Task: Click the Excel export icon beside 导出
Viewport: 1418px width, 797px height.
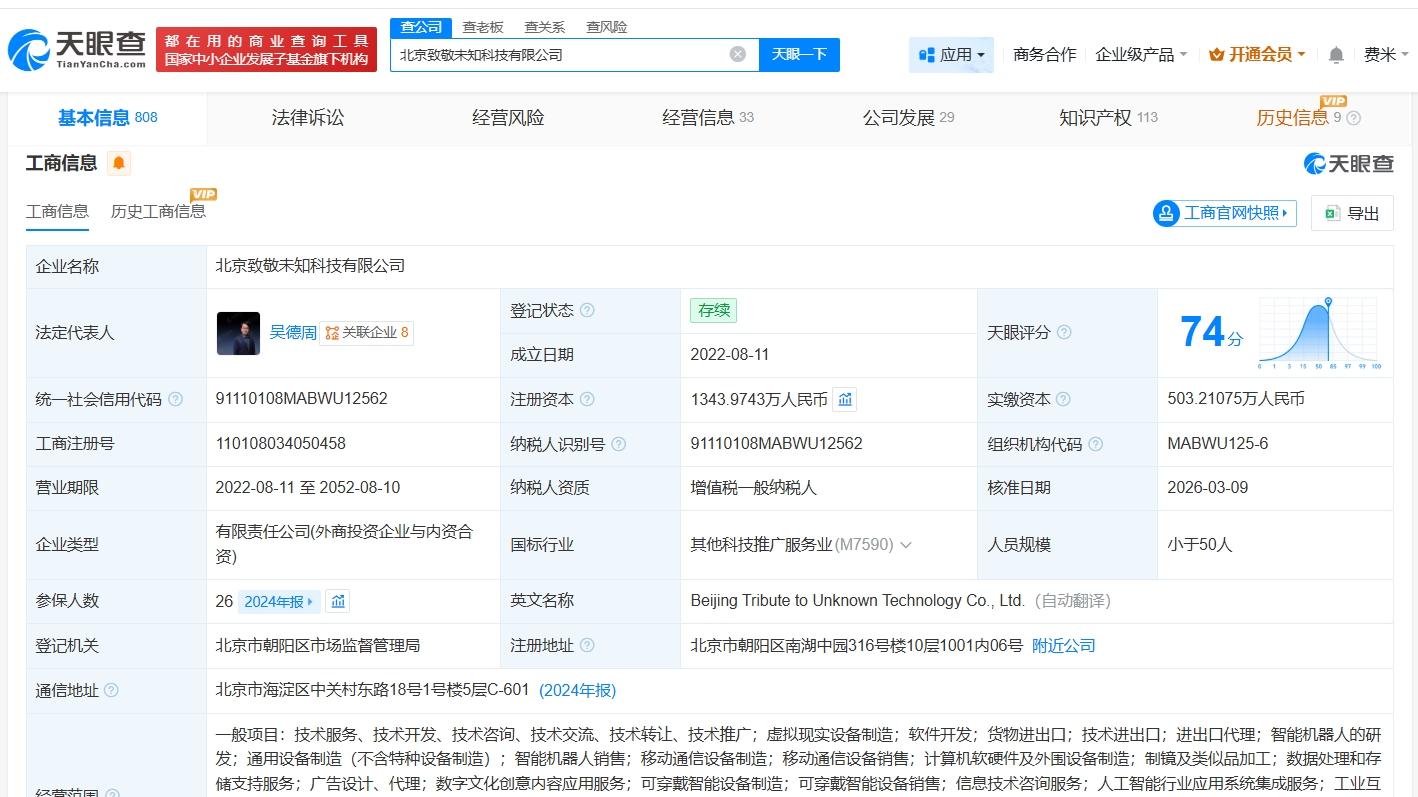Action: pos(1330,213)
